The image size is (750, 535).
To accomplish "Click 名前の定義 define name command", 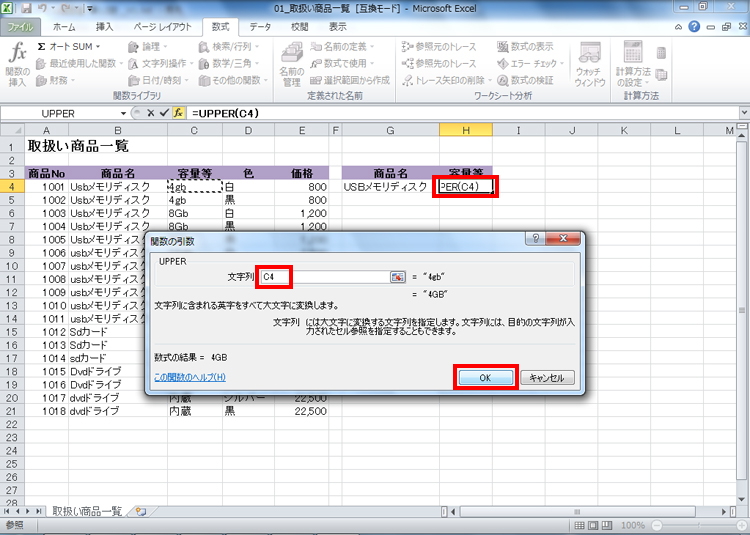I will click(x=342, y=47).
